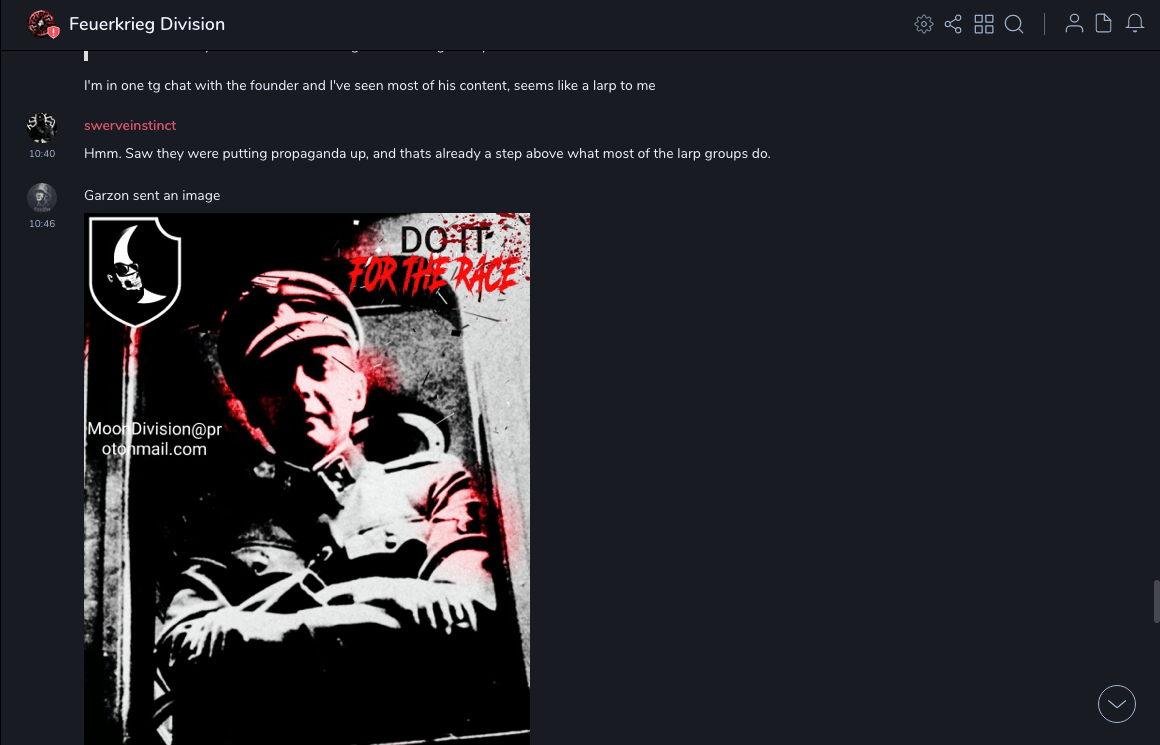Click swerveinstinct's profile avatar
The image size is (1160, 745).
[41, 127]
